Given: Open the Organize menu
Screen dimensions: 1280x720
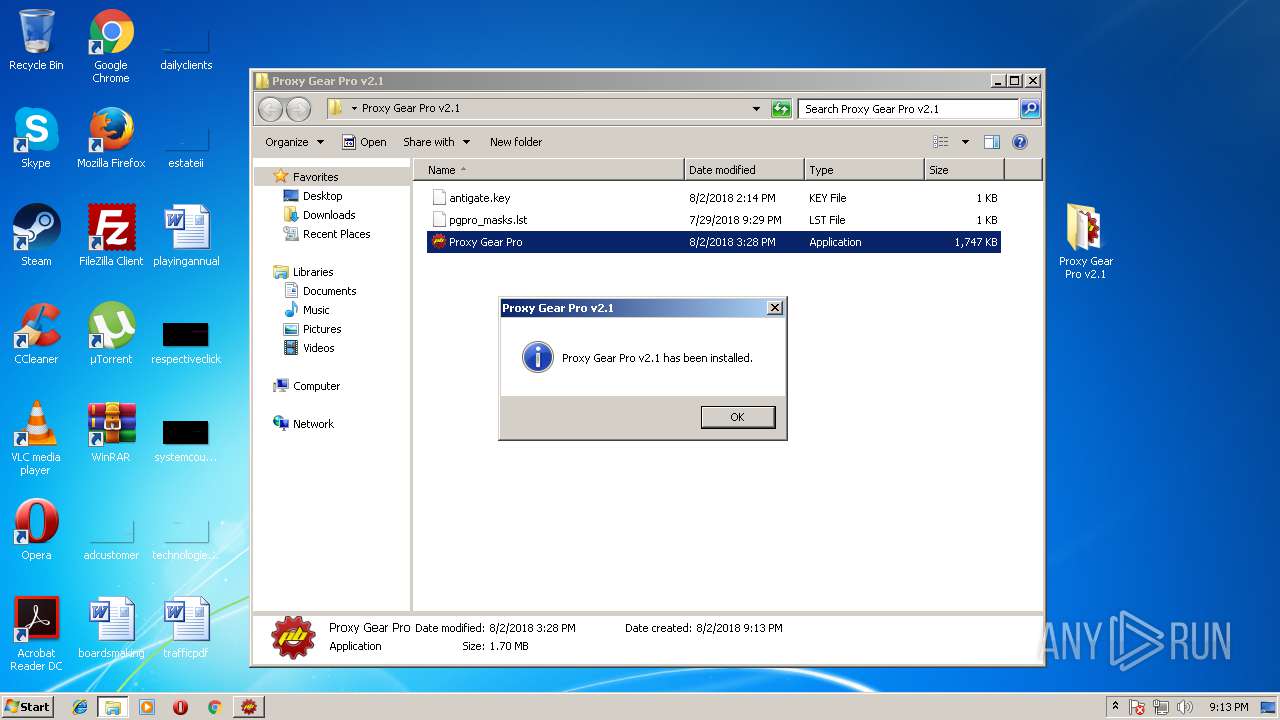Looking at the screenshot, I should pyautogui.click(x=294, y=142).
